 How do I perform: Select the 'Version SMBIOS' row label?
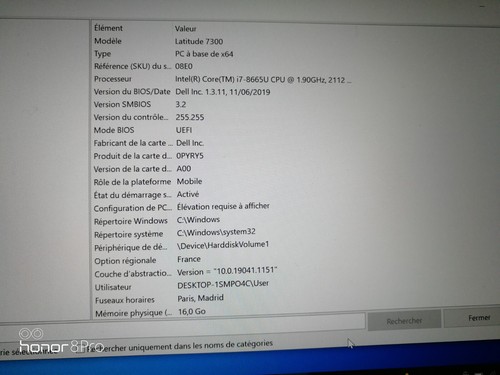pos(122,104)
